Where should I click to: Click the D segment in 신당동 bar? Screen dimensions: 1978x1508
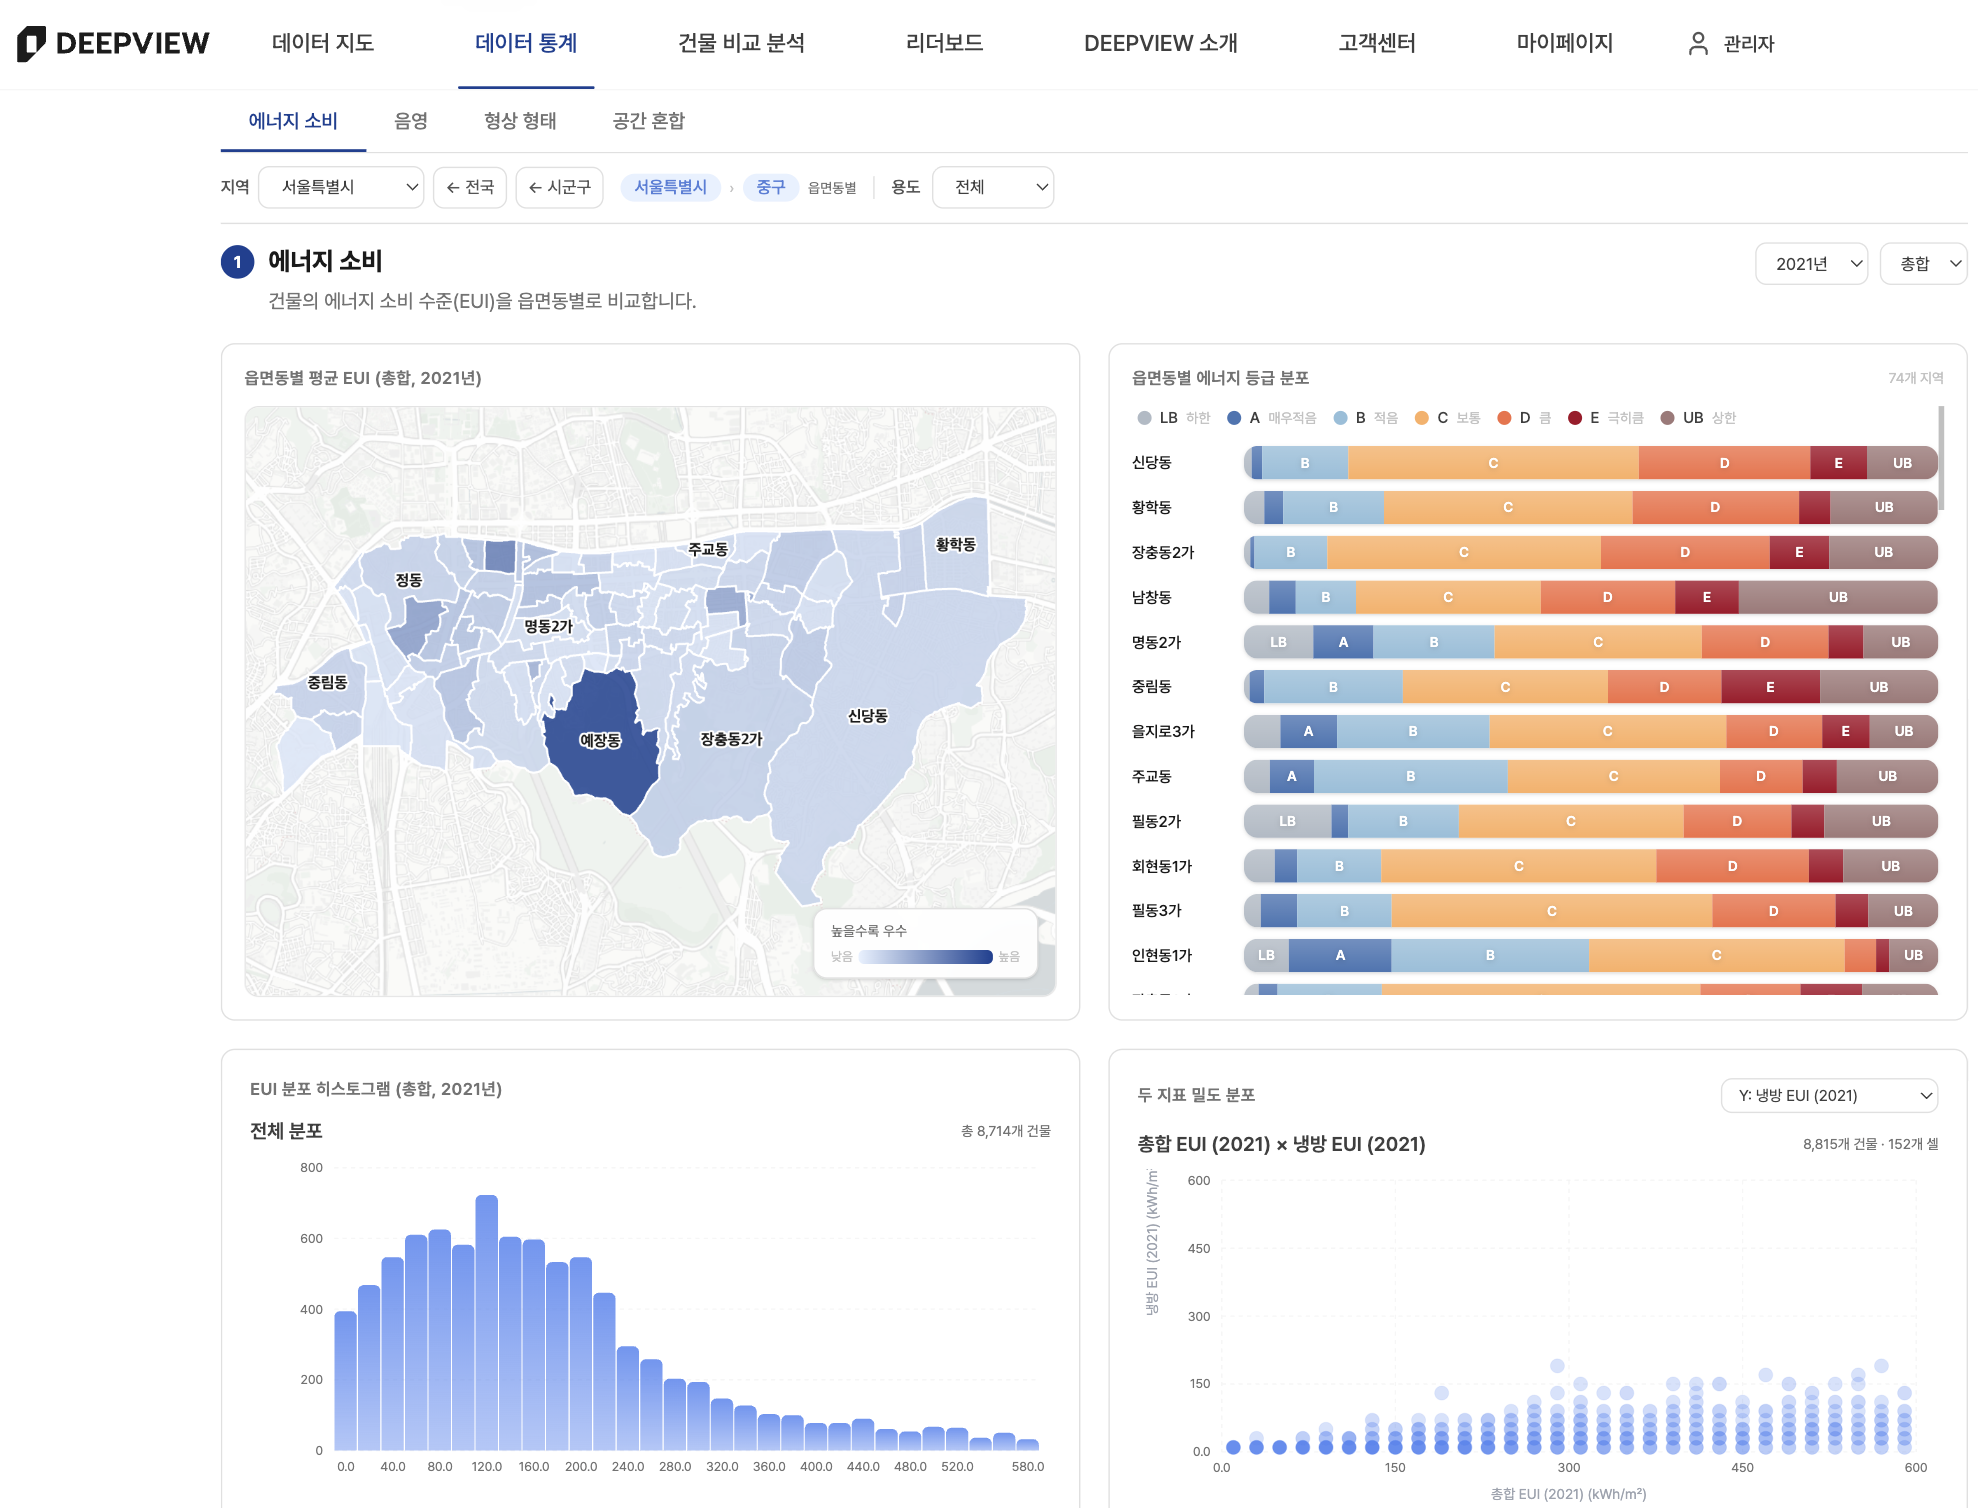point(1724,463)
